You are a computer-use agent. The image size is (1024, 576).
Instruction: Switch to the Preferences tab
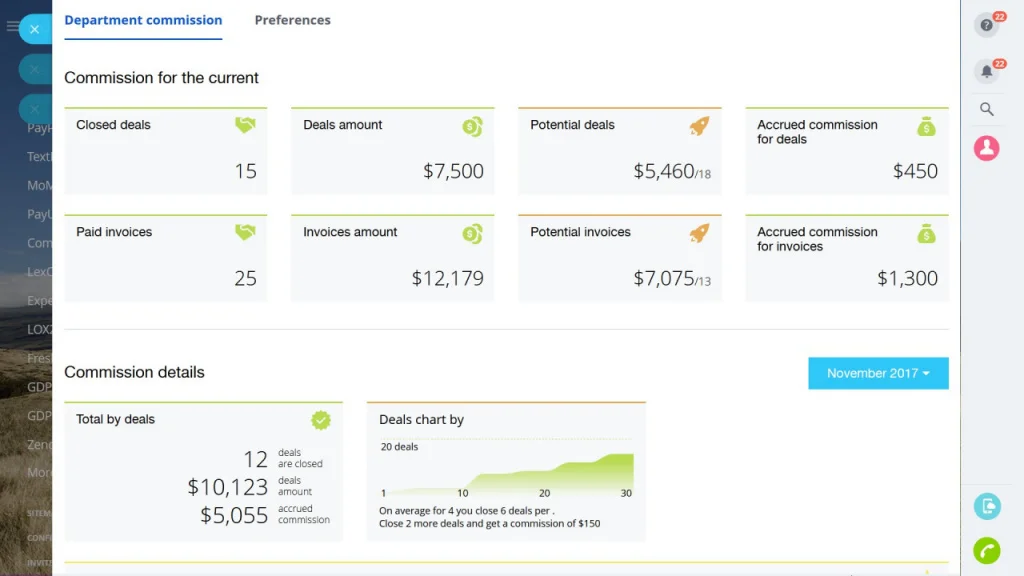click(x=293, y=20)
